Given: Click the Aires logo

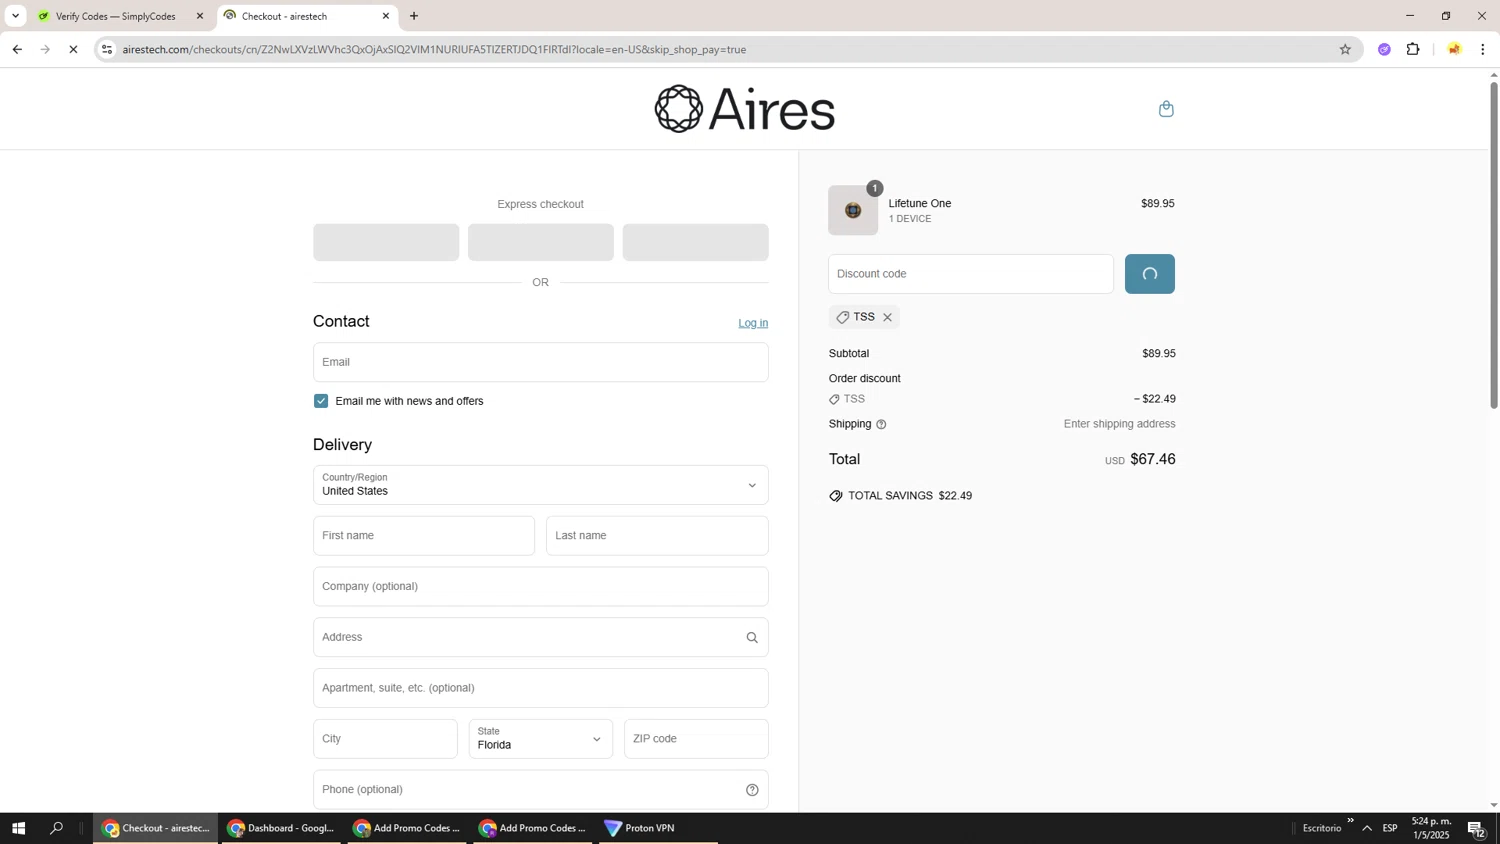Looking at the screenshot, I should 744,109.
